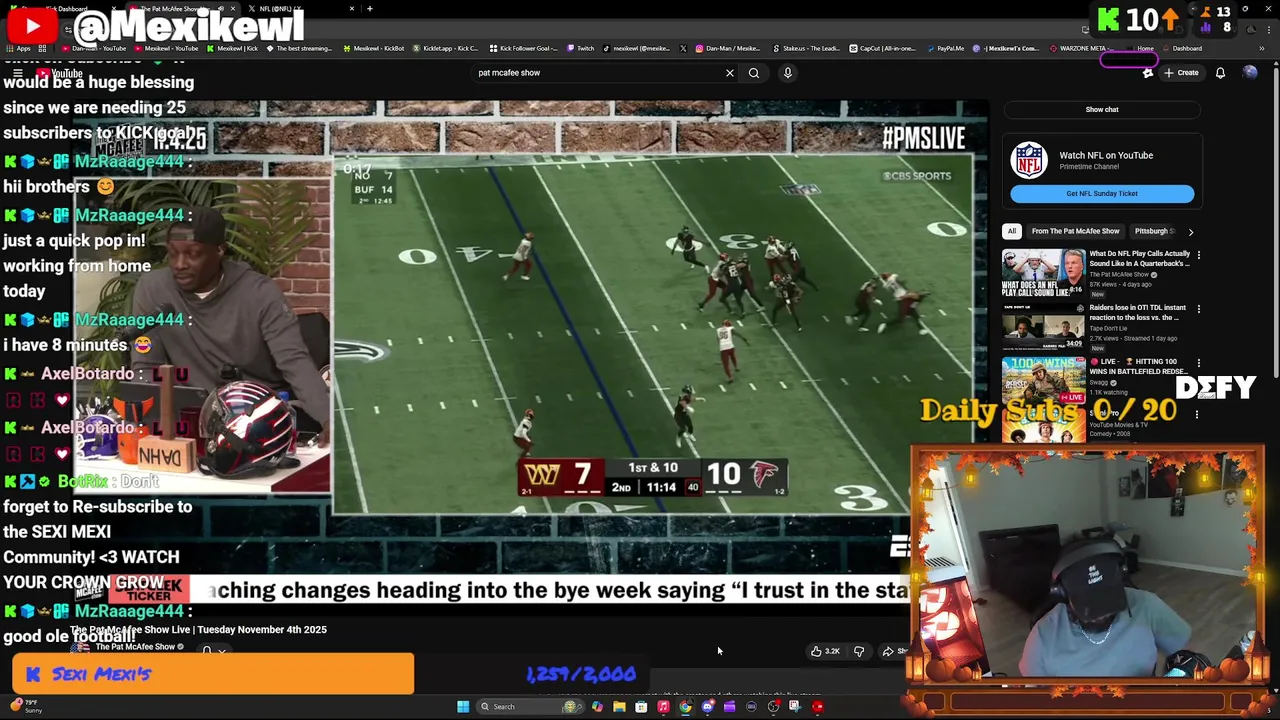Open Raiders lose in OT video thumbnail
Screen dimensions: 1280x720
tap(1043, 327)
